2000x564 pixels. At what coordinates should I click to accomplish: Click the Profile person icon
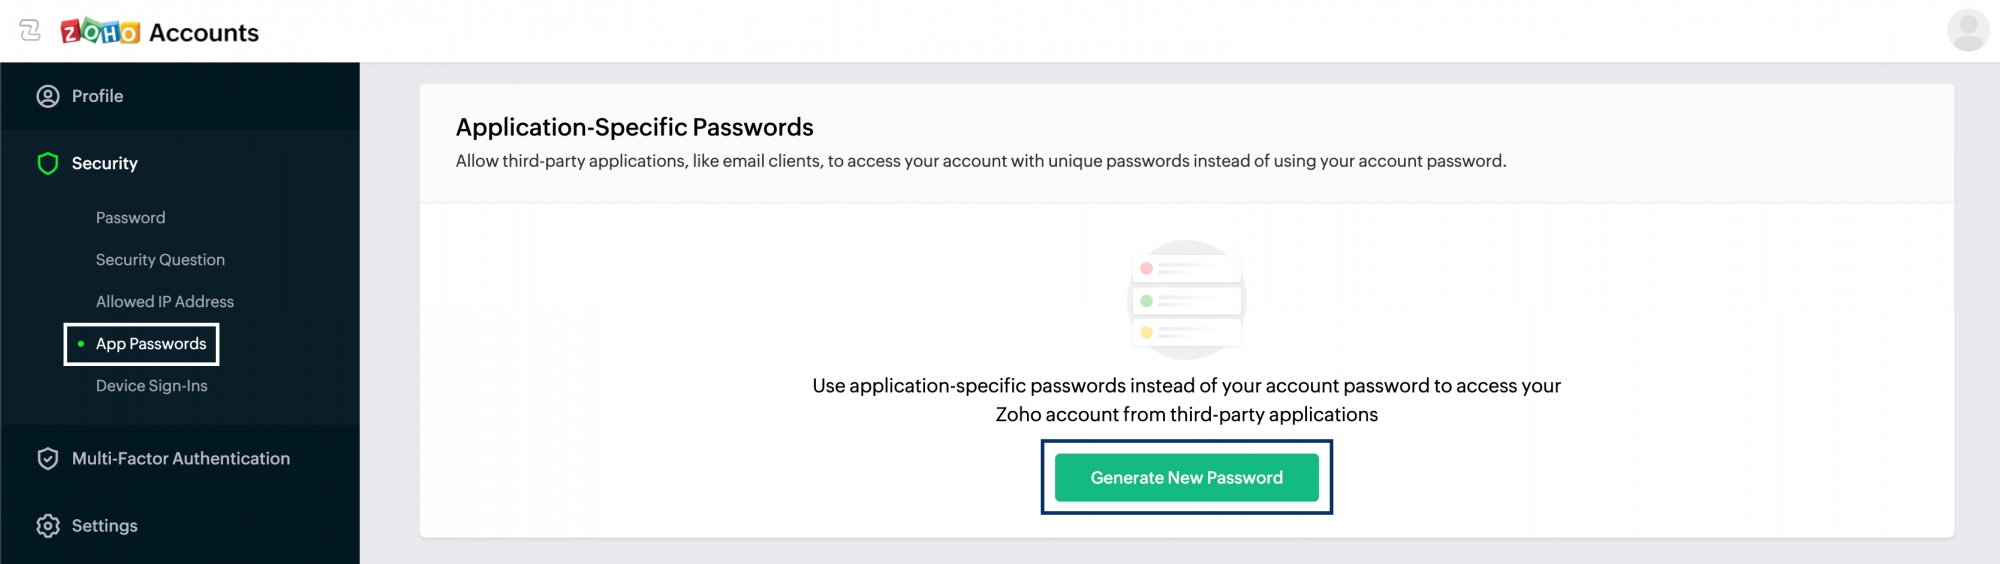48,96
